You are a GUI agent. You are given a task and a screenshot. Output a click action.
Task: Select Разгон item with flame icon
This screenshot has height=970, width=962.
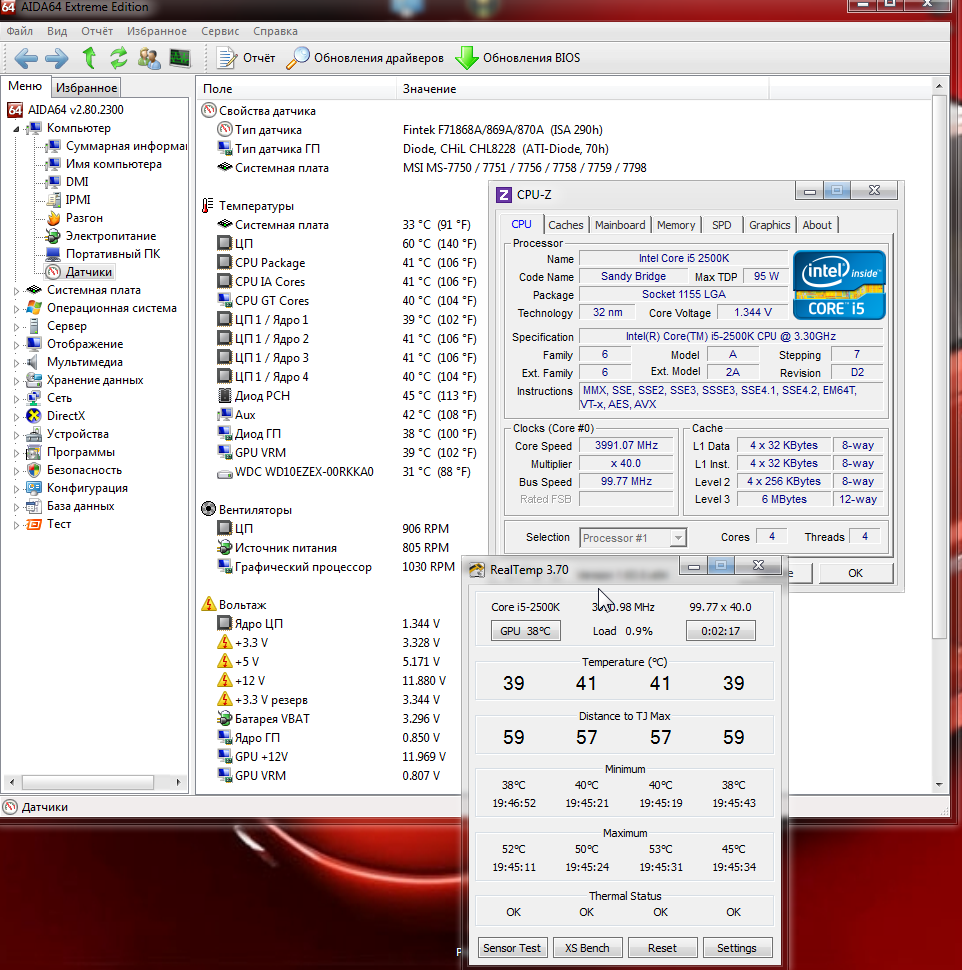point(84,218)
